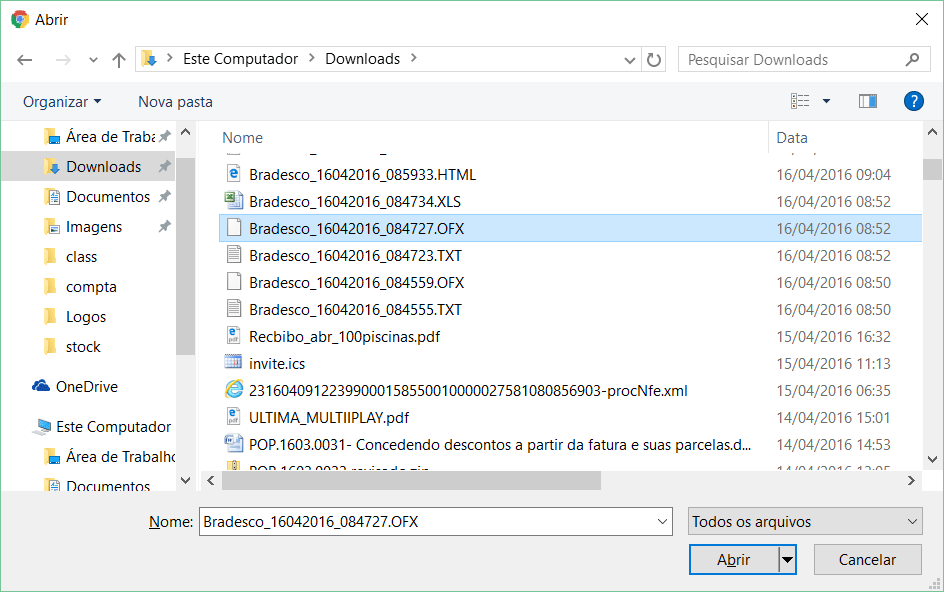This screenshot has height=592, width=944.
Task: Select 'Downloads' breadcrumb in address path
Action: [362, 58]
